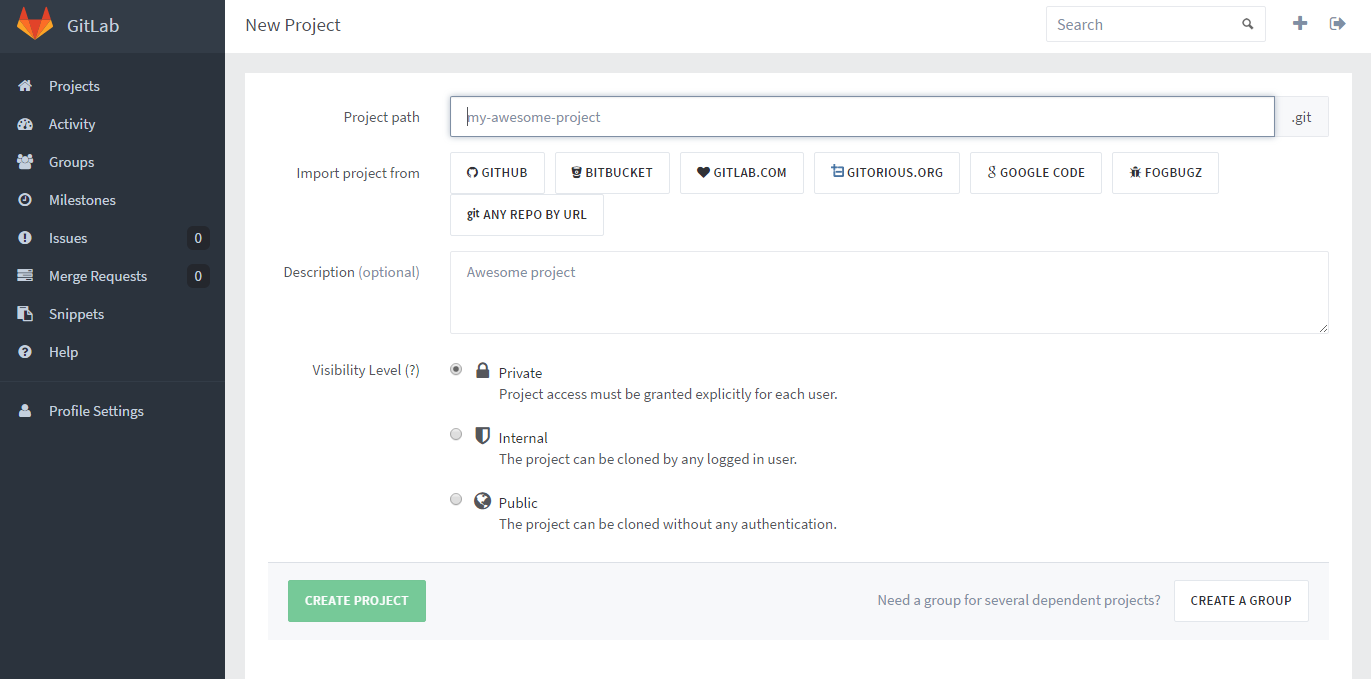Import project from Bitbucket
Viewport: 1371px width, 679px height.
[x=612, y=173]
